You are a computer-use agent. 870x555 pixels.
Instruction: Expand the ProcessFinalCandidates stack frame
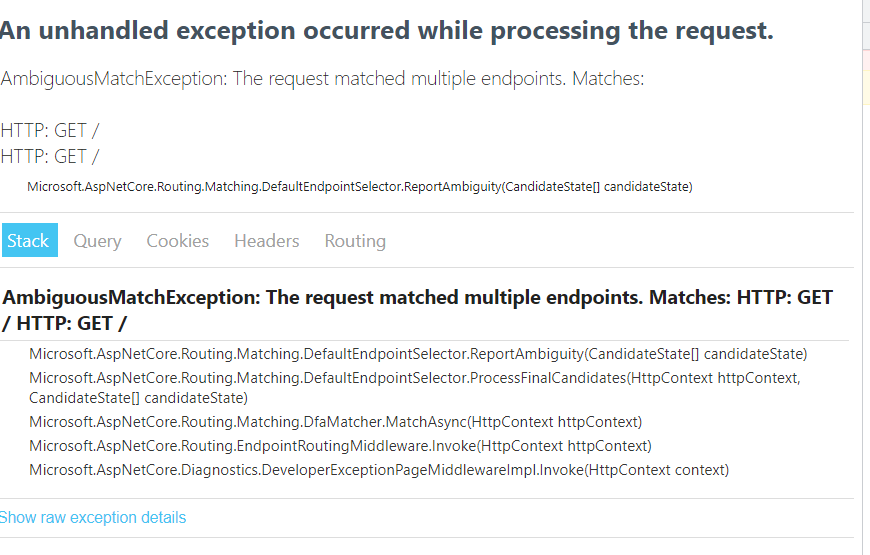click(415, 387)
